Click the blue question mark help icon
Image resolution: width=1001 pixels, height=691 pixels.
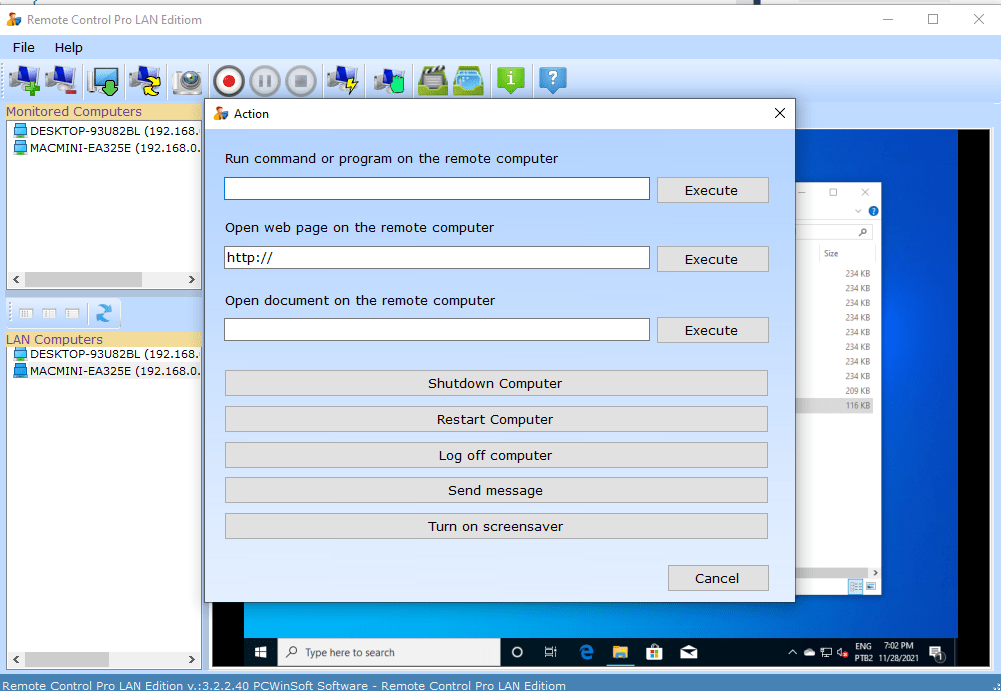coord(553,80)
